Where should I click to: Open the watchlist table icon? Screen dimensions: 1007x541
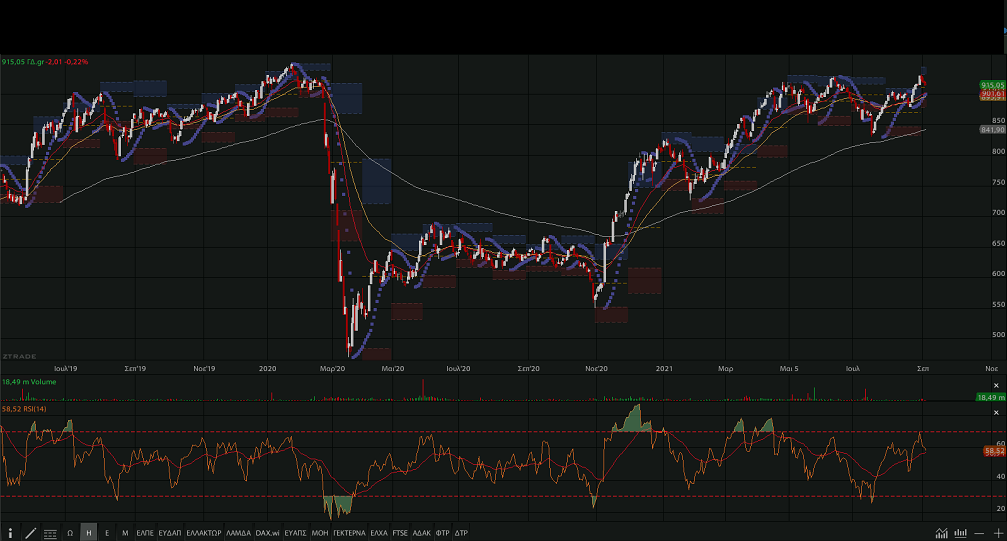[50, 533]
